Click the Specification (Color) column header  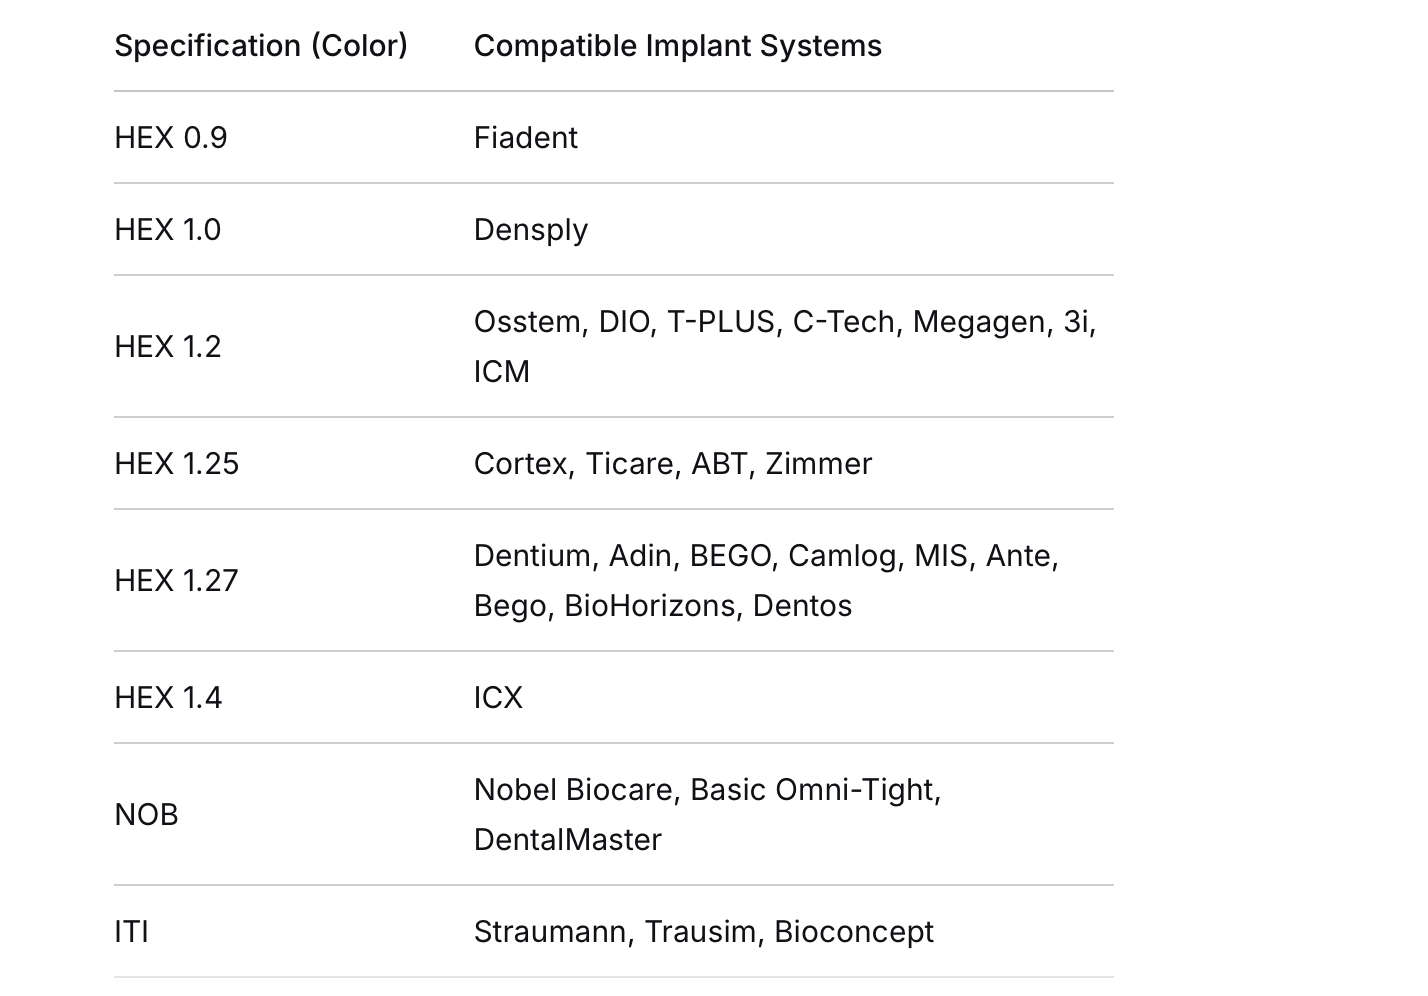pos(261,46)
